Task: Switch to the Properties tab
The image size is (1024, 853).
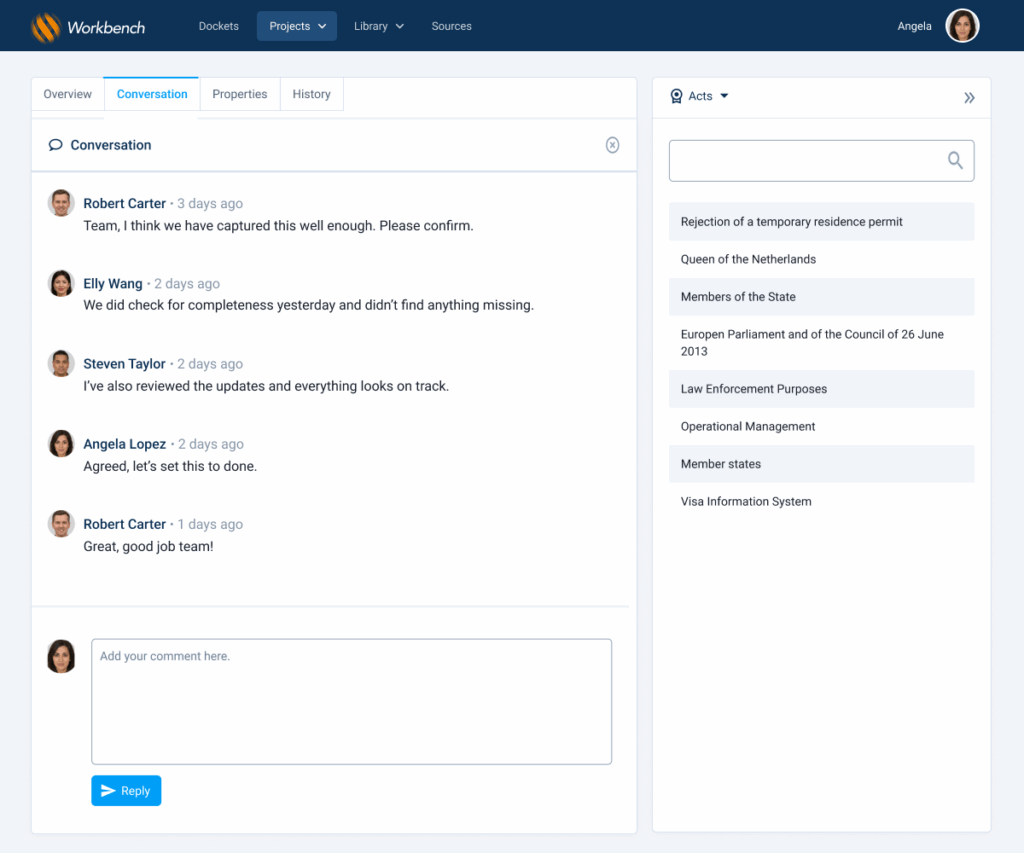Action: click(x=240, y=94)
